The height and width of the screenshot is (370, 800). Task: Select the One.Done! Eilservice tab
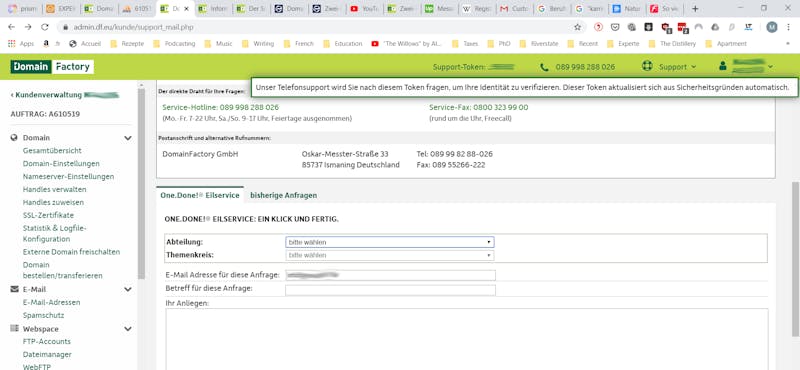(x=200, y=195)
